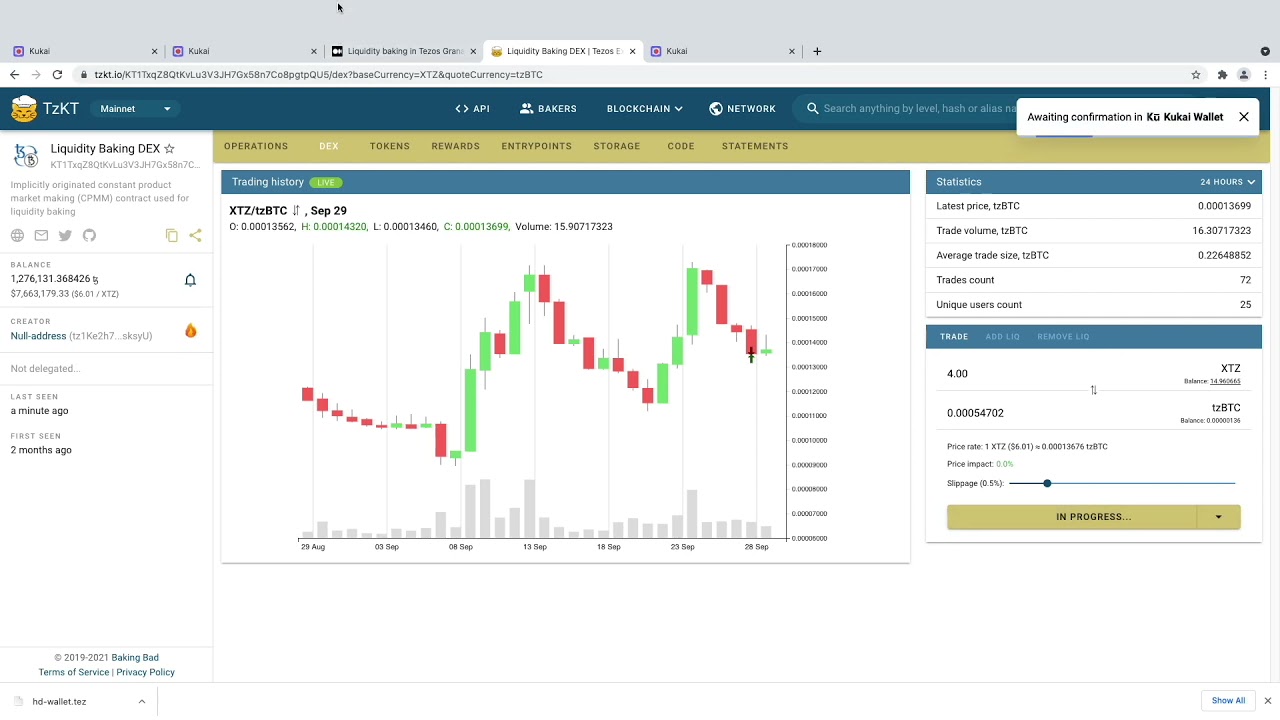Copy the contract address with the copy icon
The width and height of the screenshot is (1280, 720).
(172, 235)
